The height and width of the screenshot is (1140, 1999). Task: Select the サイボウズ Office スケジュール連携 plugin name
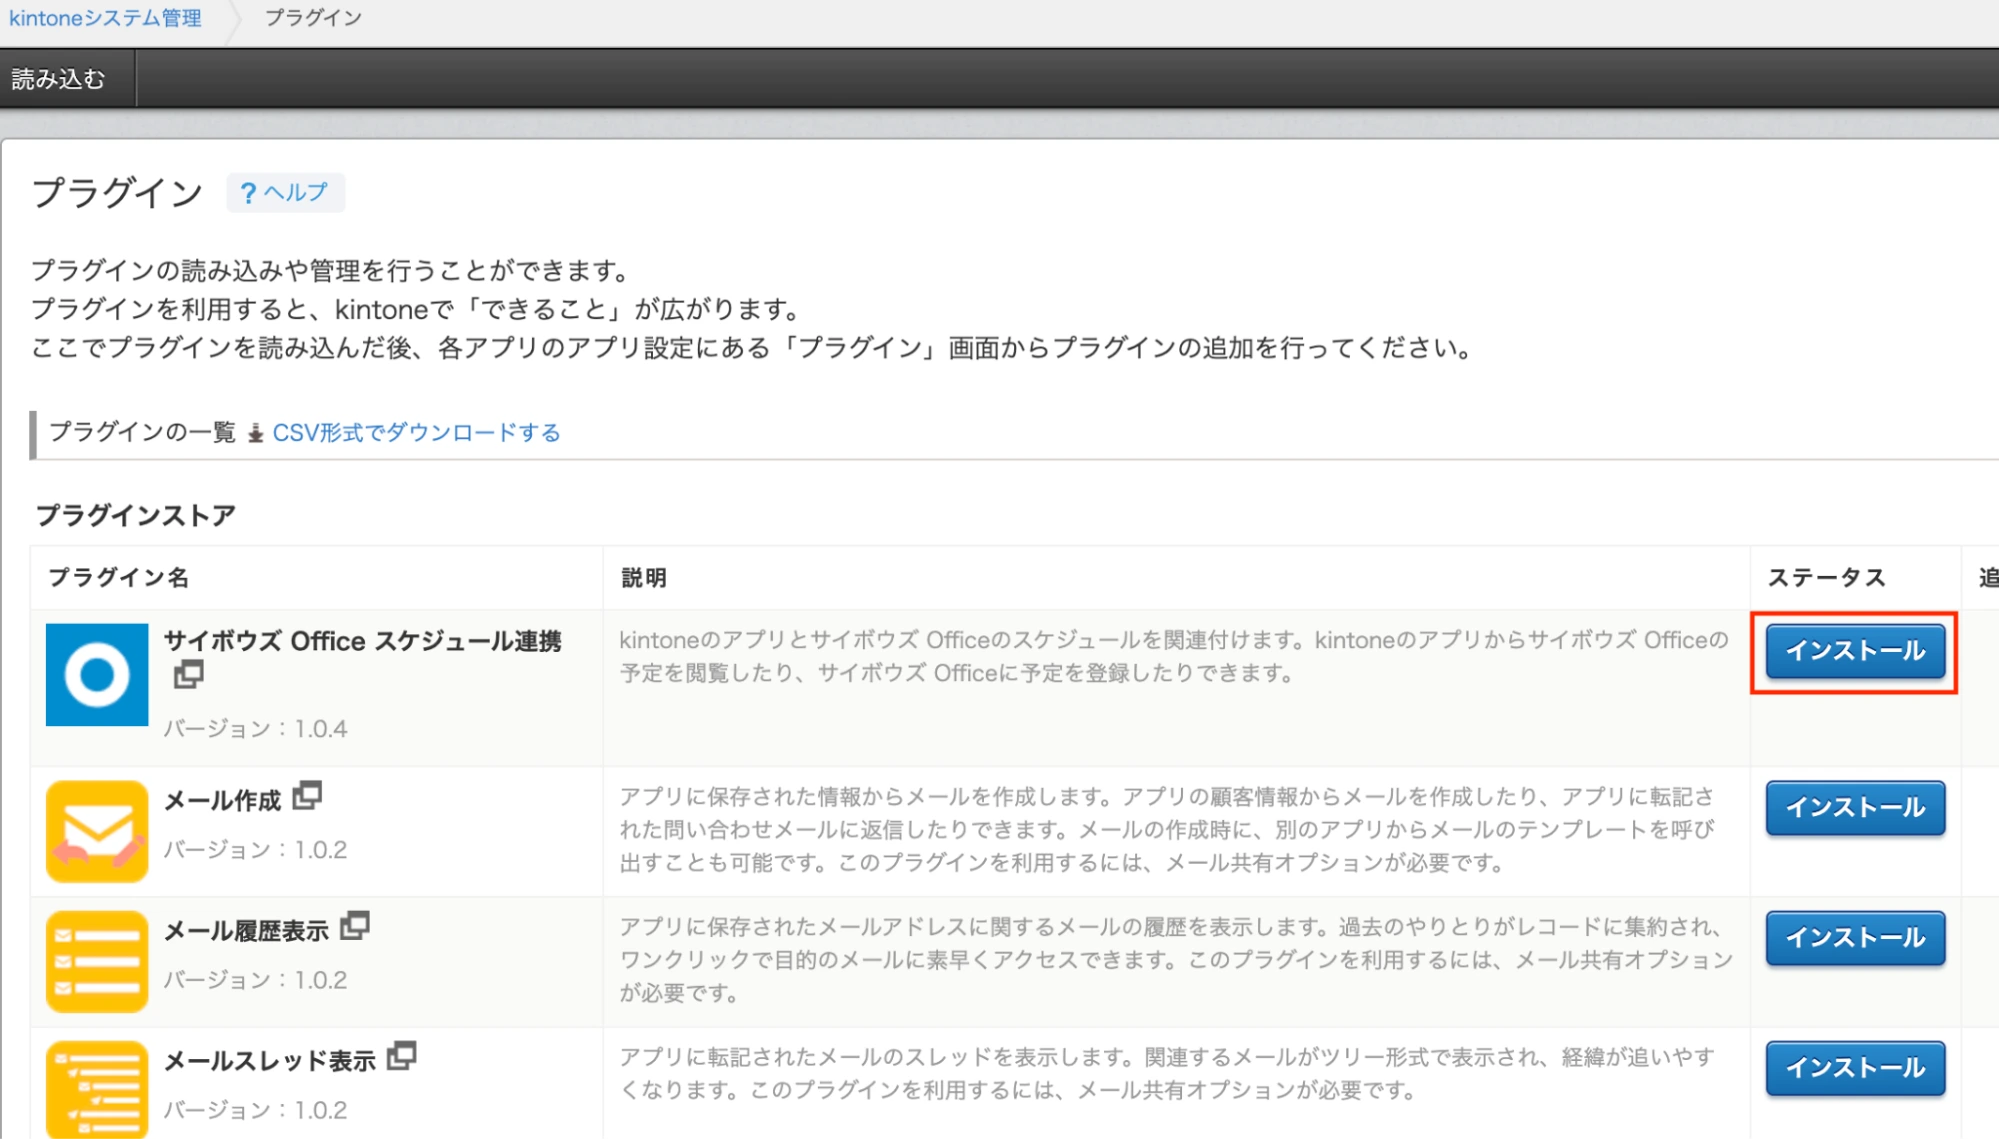pyautogui.click(x=363, y=641)
